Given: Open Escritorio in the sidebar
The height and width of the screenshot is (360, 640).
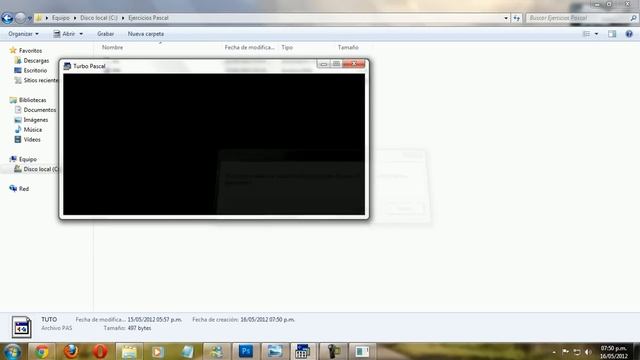Looking at the screenshot, I should coord(35,70).
